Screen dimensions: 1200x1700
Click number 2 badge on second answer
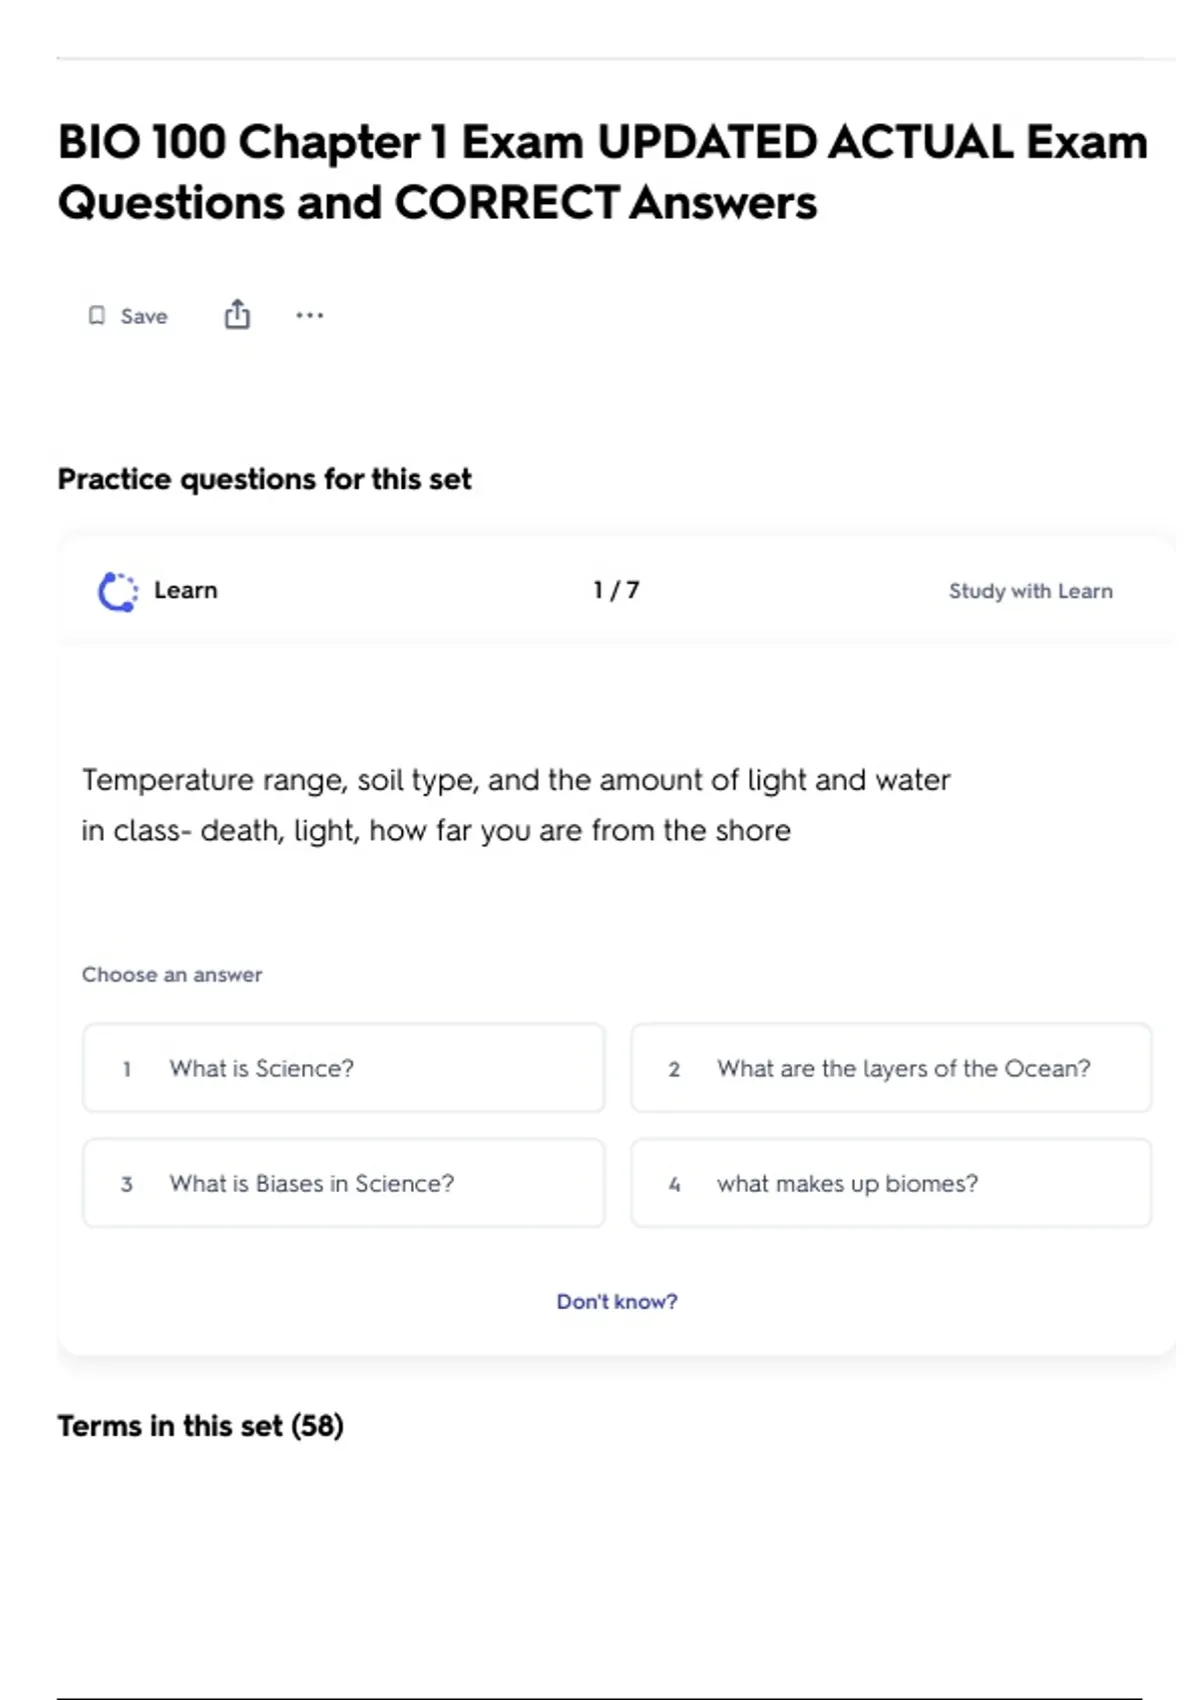coord(674,1069)
